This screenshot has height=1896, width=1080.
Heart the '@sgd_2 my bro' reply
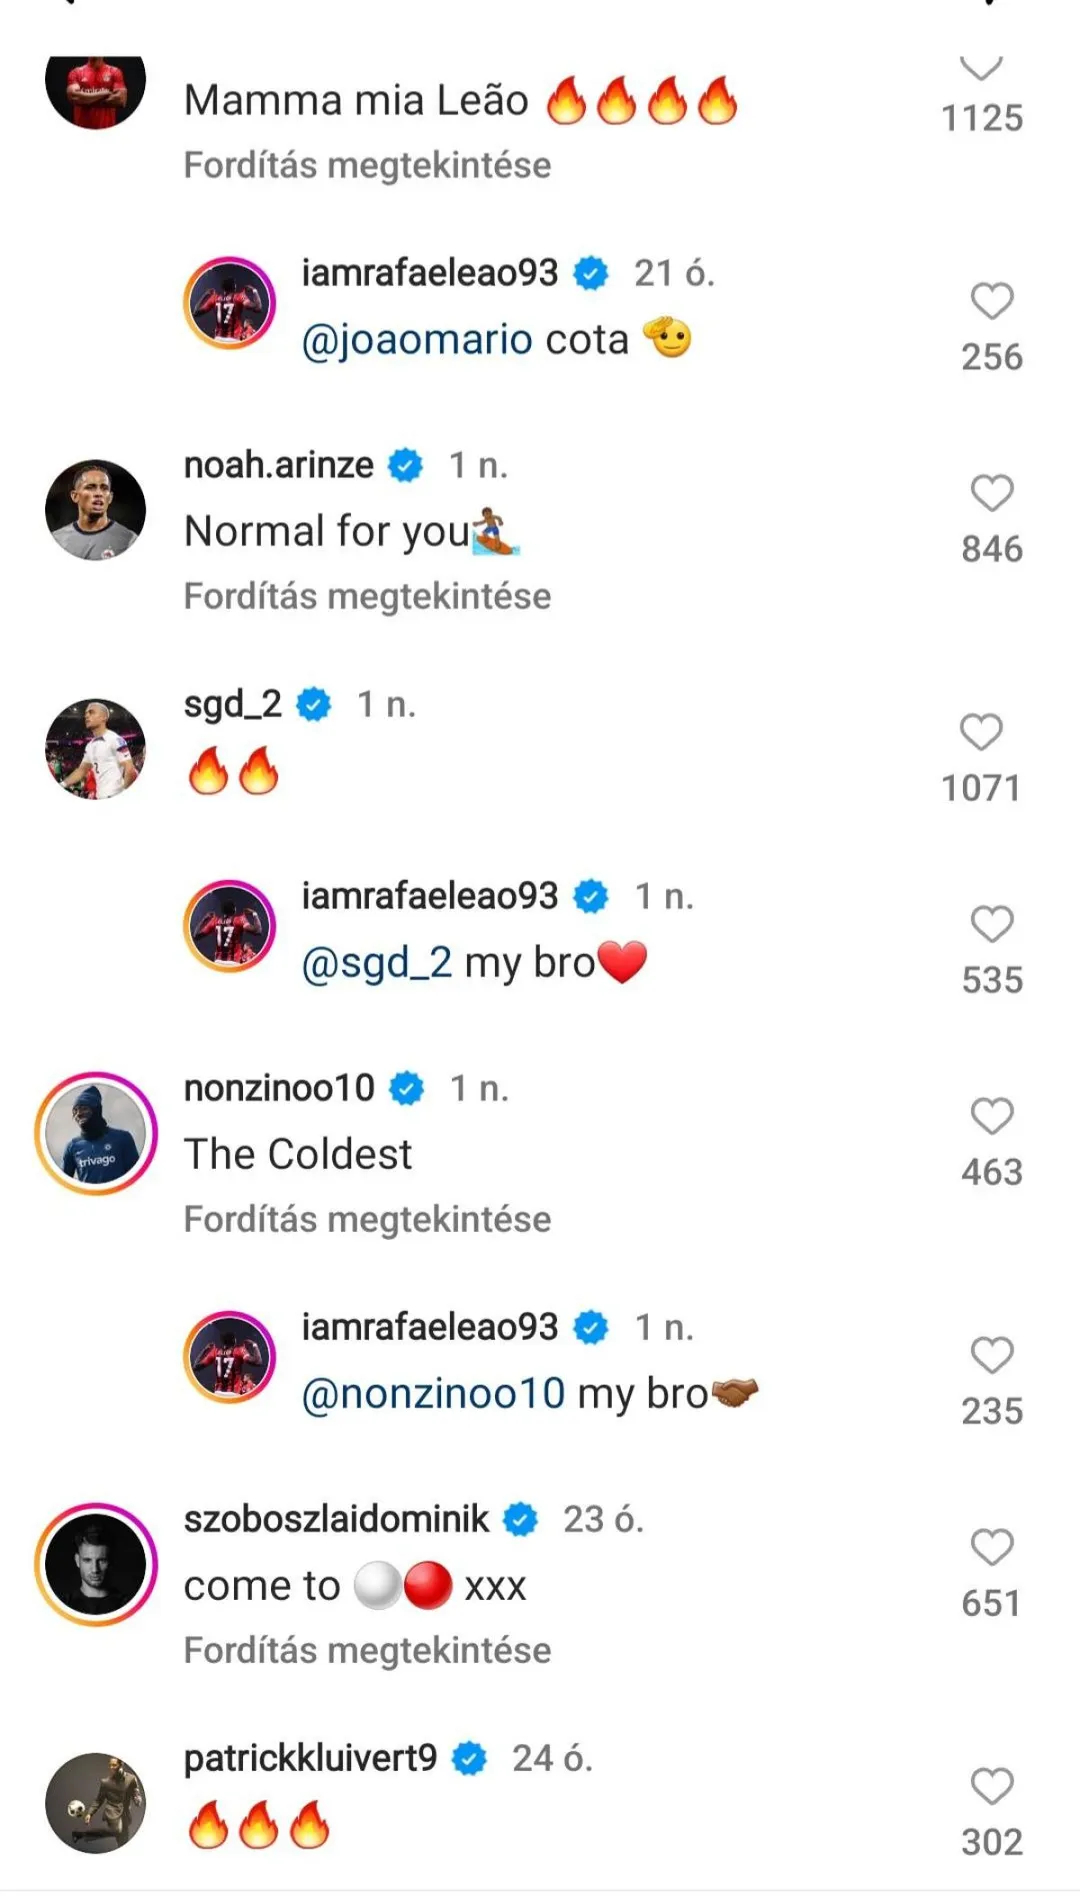tap(991, 925)
